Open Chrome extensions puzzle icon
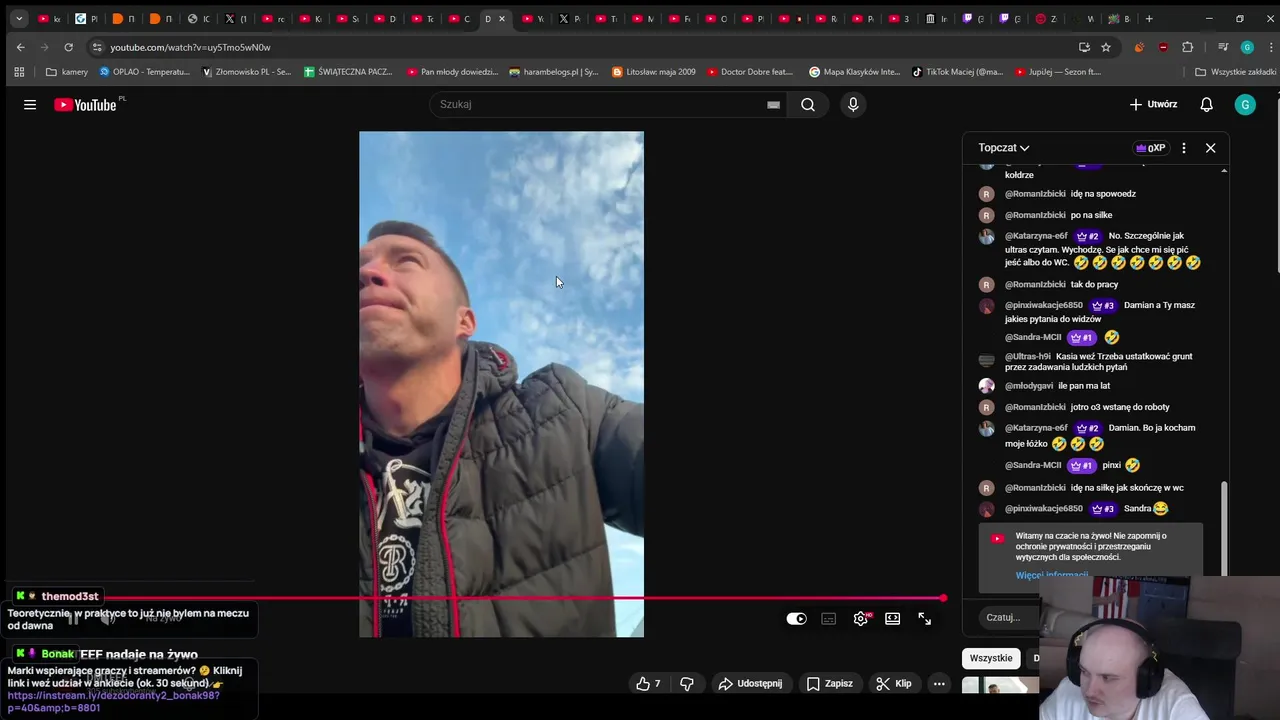The height and width of the screenshot is (720, 1280). click(x=1188, y=47)
